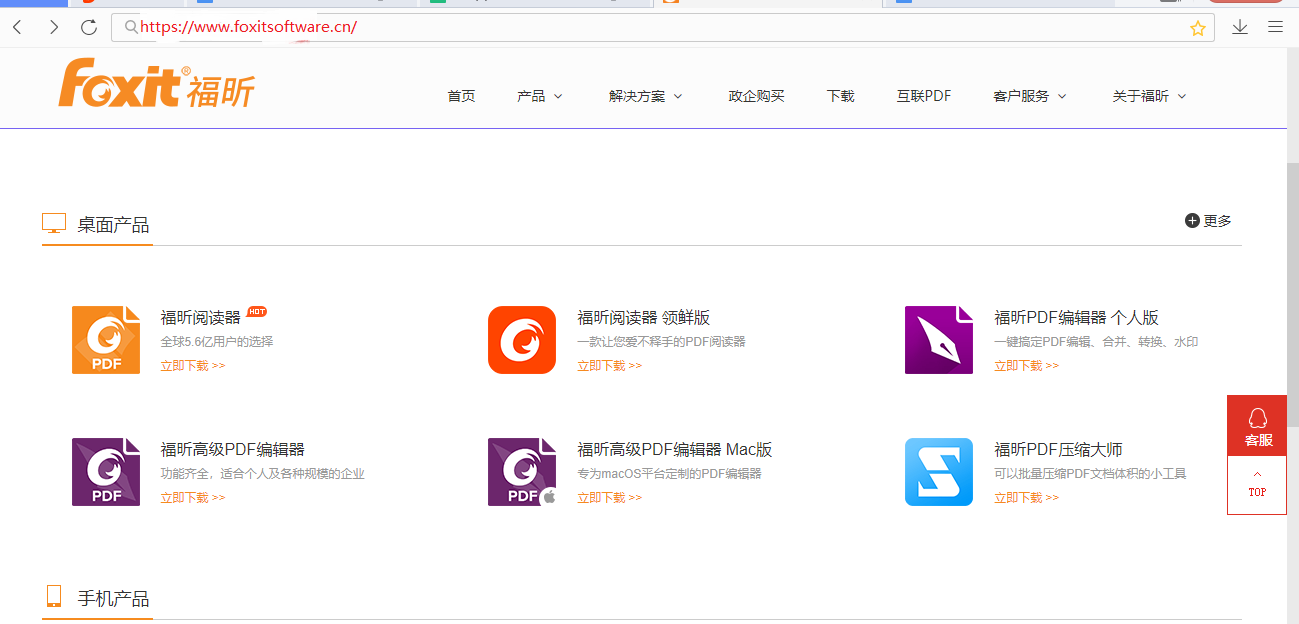
Task: Click 立即下载 under 福昕阅读器 领鲜版
Action: point(609,366)
